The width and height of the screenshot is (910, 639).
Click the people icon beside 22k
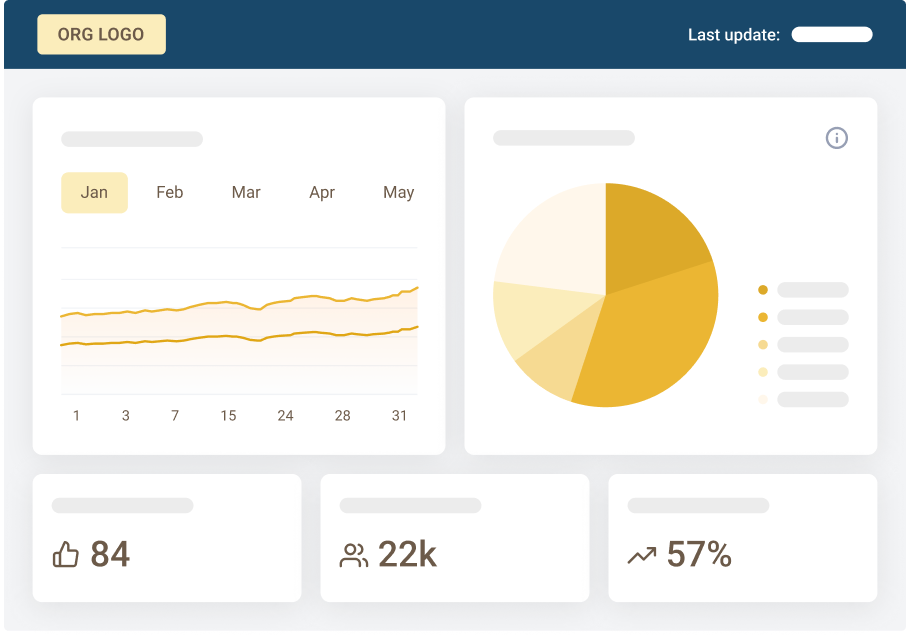(x=354, y=556)
